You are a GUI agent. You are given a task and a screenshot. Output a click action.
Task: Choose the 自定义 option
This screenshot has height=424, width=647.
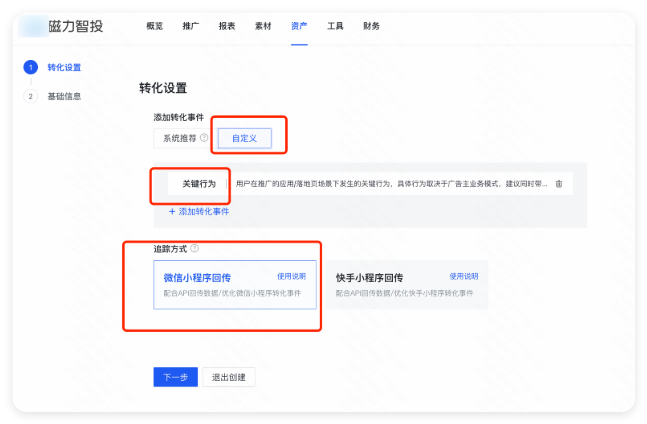[x=245, y=138]
